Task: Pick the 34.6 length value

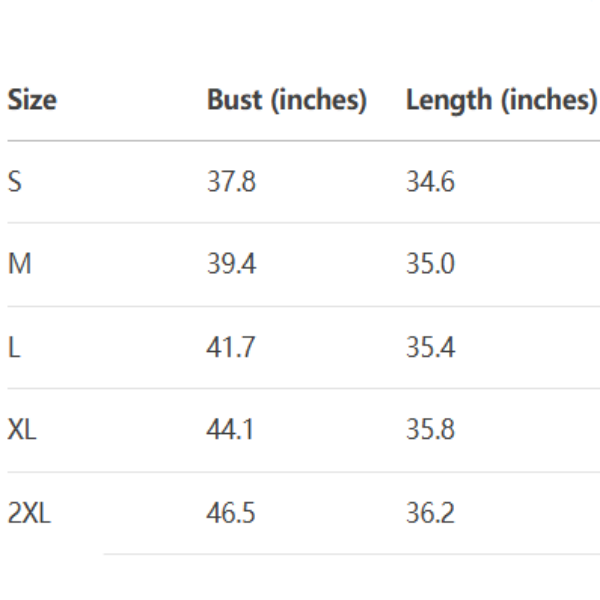Action: [430, 182]
